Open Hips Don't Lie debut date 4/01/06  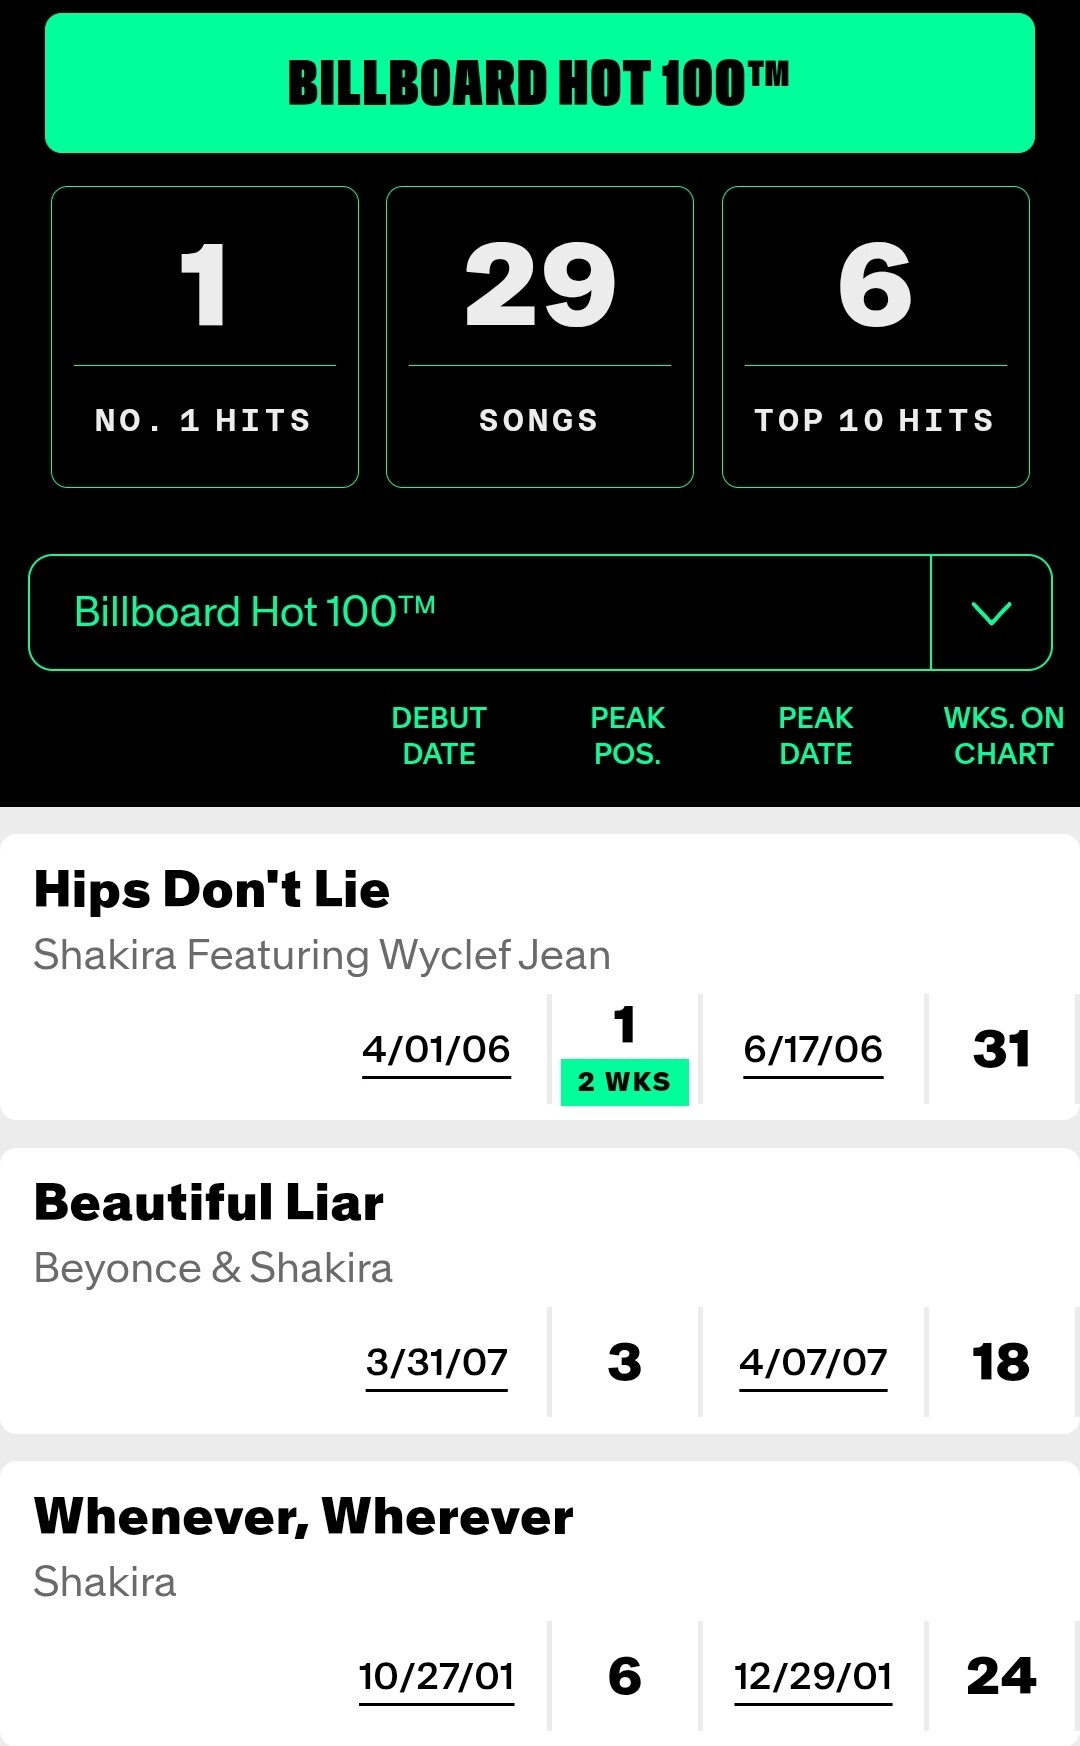click(436, 1049)
